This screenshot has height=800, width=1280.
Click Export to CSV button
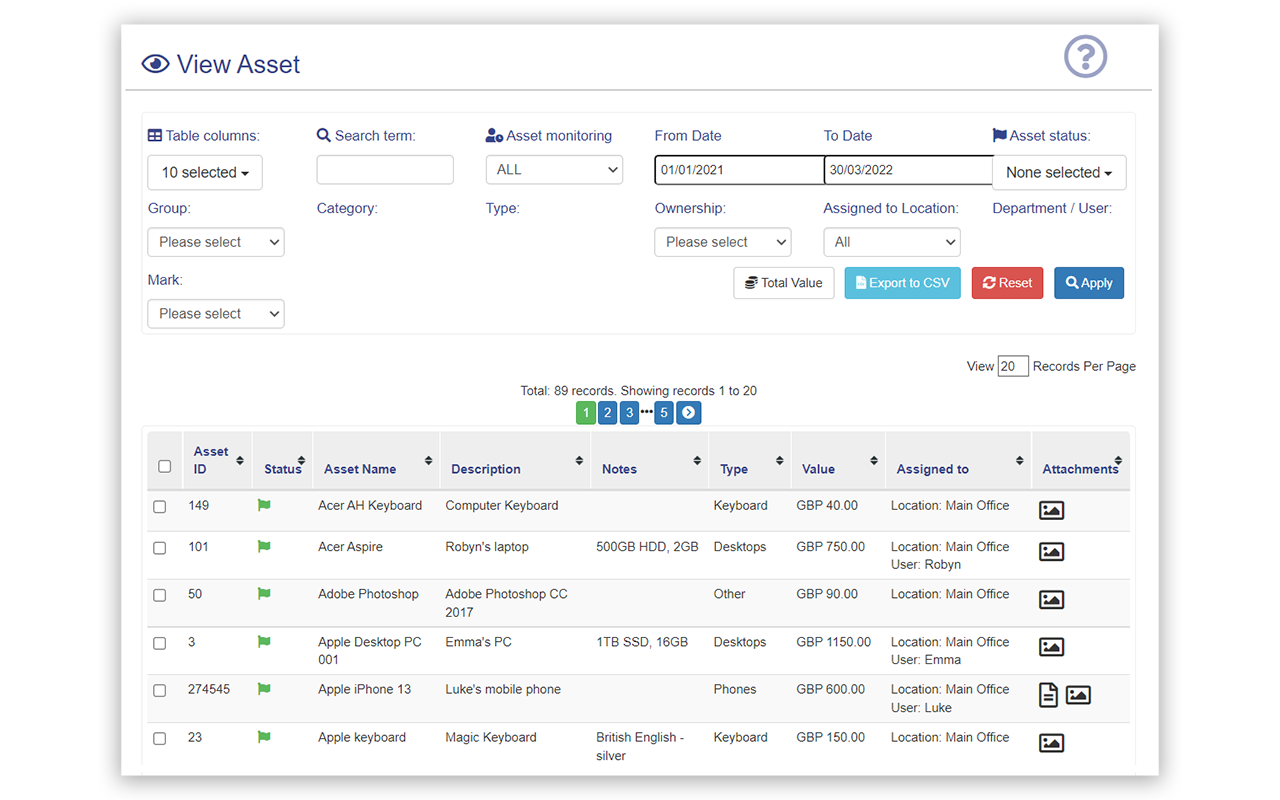pos(903,283)
